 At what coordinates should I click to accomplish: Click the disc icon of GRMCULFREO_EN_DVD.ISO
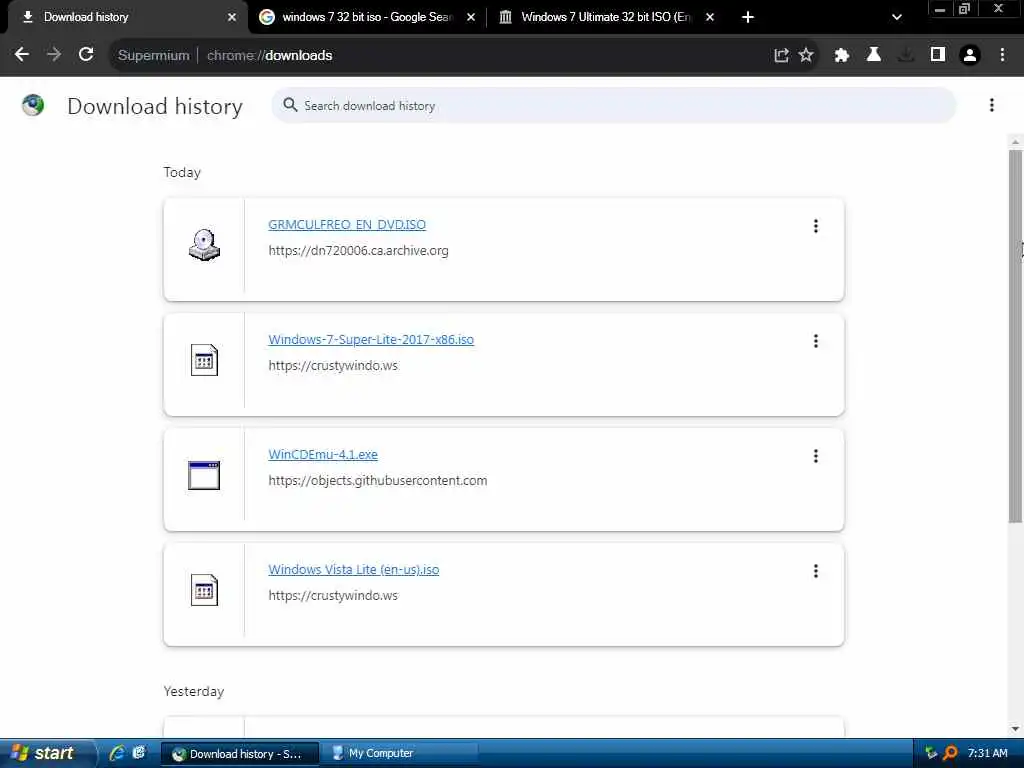204,245
